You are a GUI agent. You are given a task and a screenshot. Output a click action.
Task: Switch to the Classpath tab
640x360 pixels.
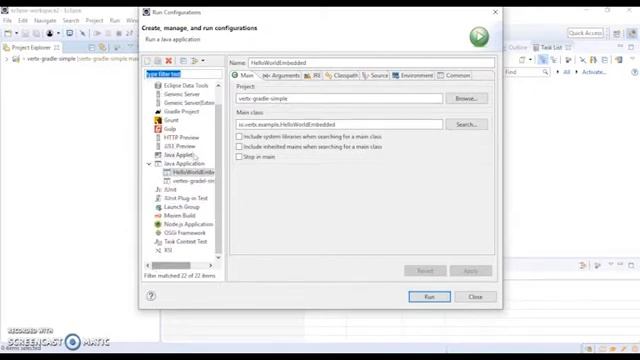click(x=342, y=76)
